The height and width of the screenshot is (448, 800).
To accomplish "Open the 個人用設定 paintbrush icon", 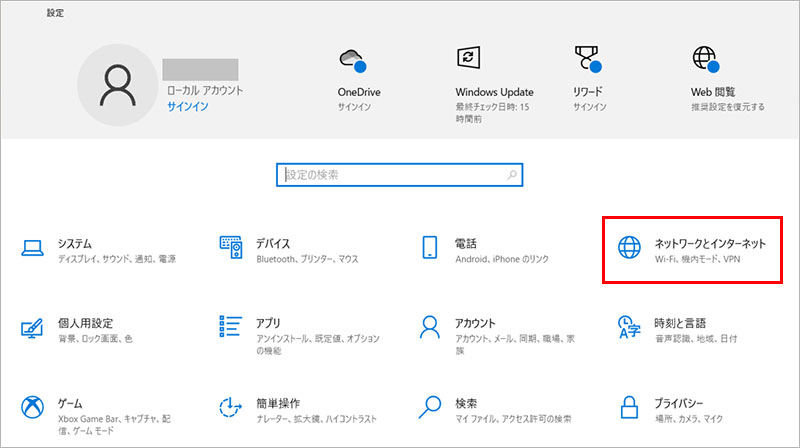I will click(32, 327).
